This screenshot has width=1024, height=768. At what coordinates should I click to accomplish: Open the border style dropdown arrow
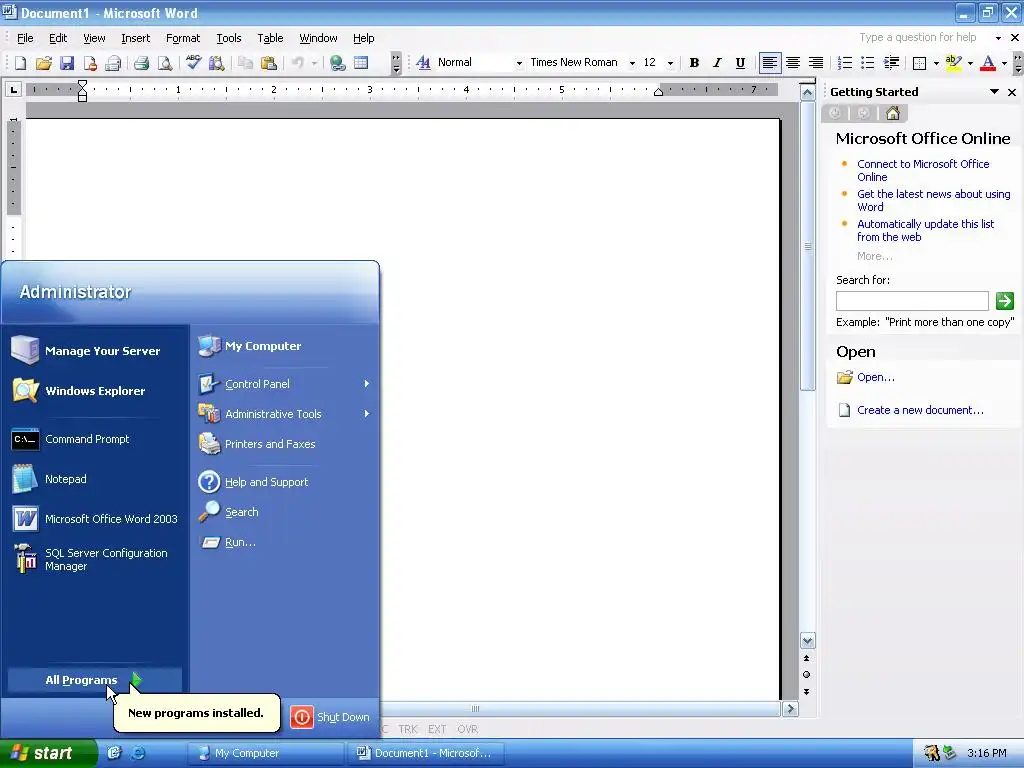tap(936, 63)
